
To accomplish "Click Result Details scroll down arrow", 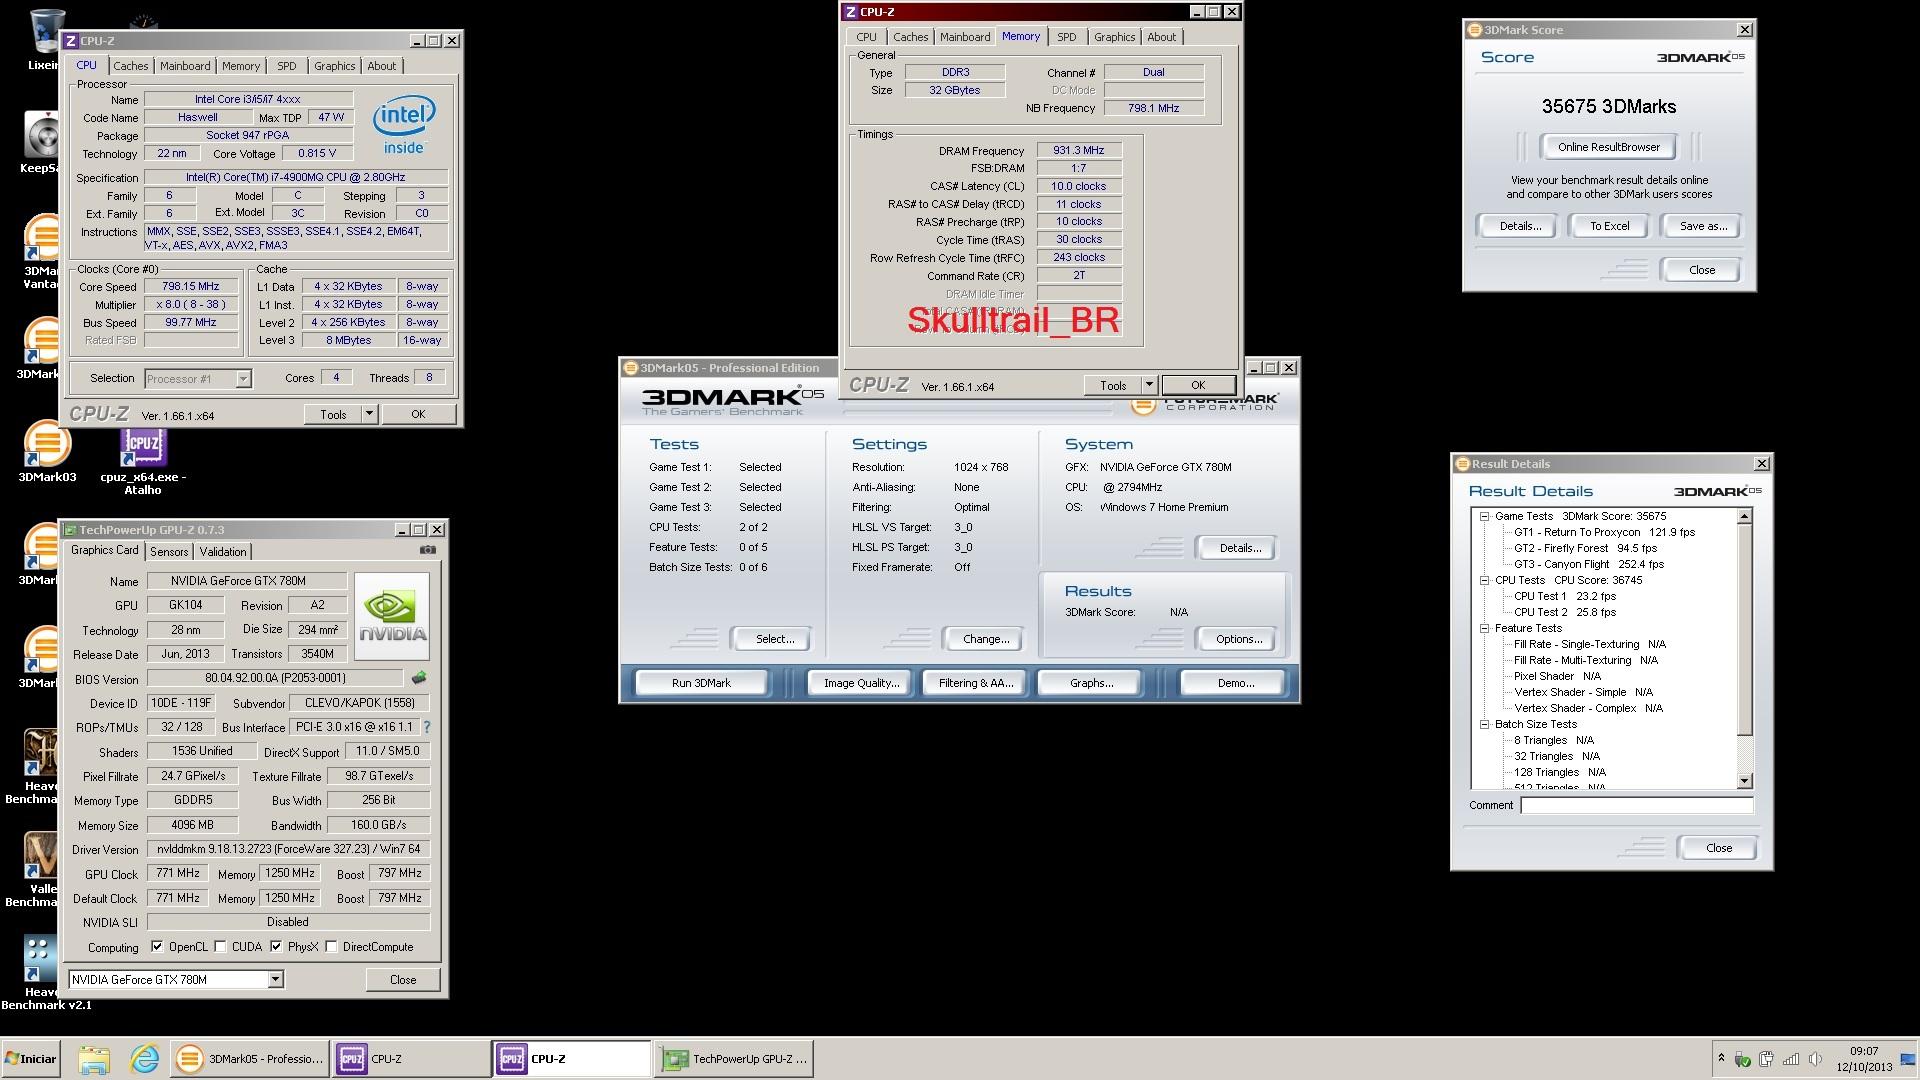I will 1745,781.
